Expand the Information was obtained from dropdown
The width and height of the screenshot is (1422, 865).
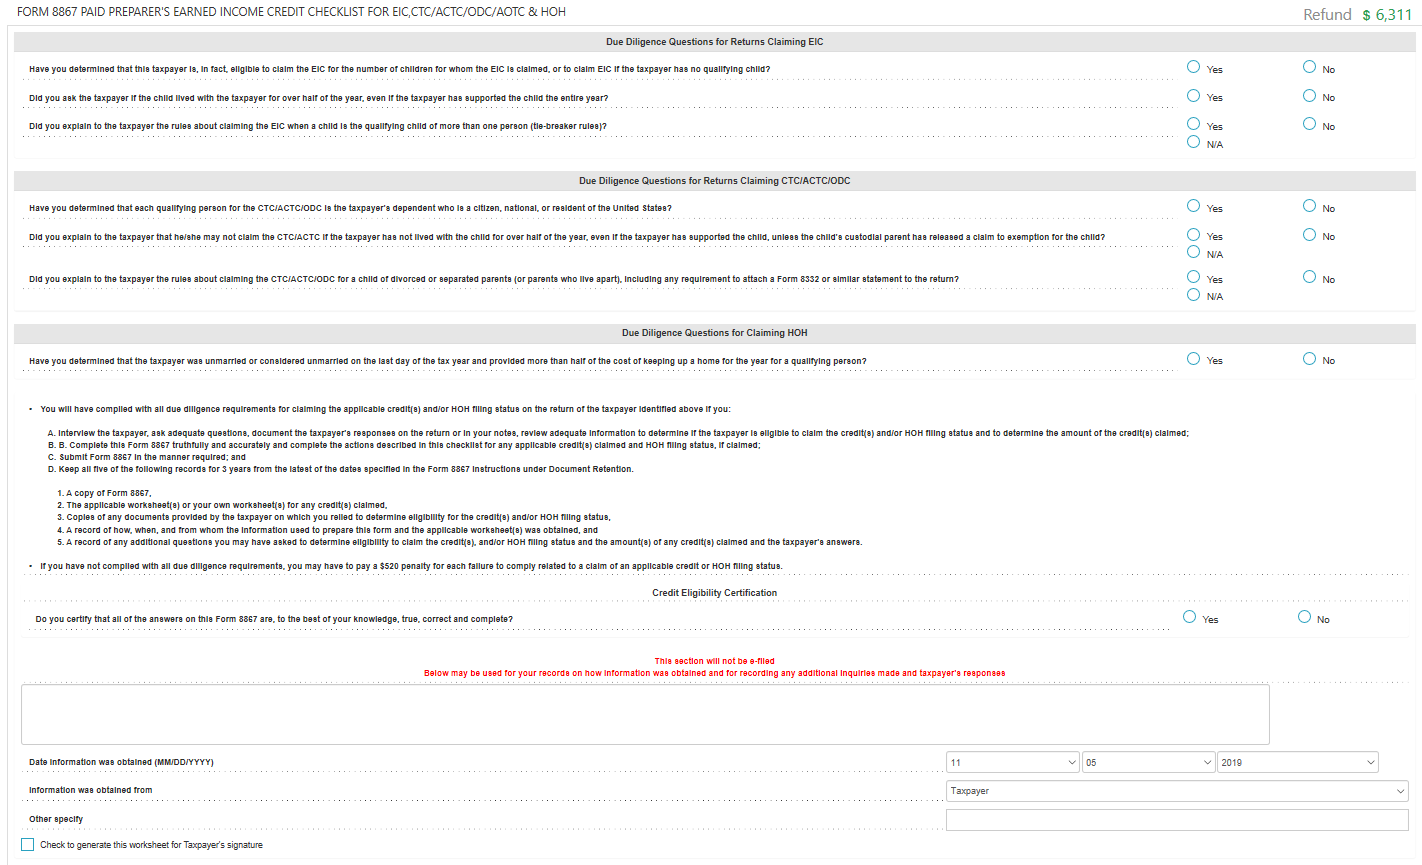point(1177,790)
